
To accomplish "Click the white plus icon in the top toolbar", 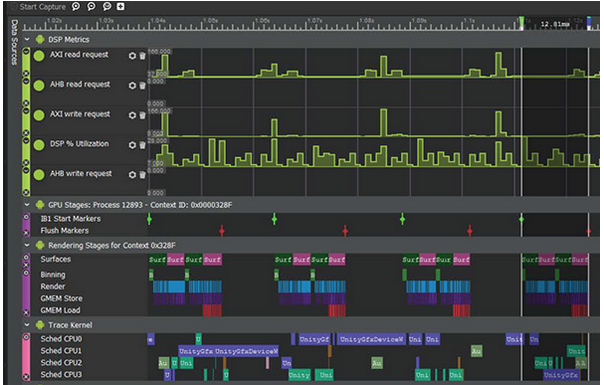I will pyautogui.click(x=121, y=7).
